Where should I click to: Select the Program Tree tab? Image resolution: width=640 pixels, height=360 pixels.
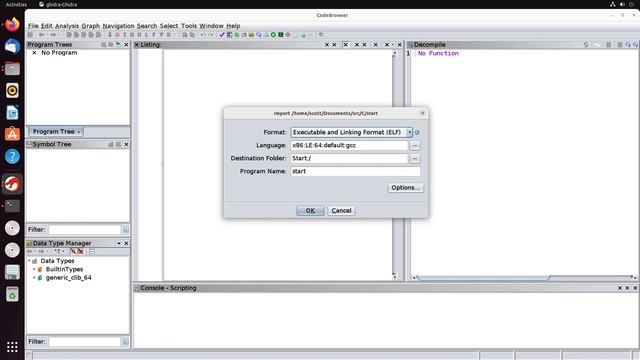pyautogui.click(x=55, y=131)
